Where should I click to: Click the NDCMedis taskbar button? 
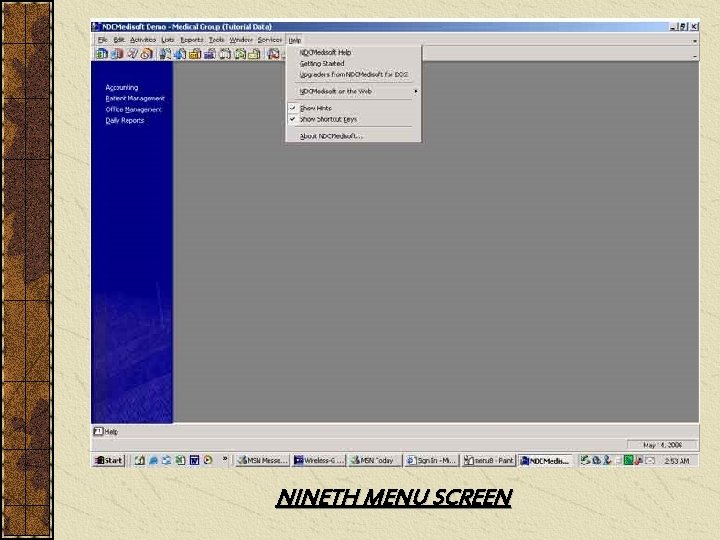tap(546, 460)
